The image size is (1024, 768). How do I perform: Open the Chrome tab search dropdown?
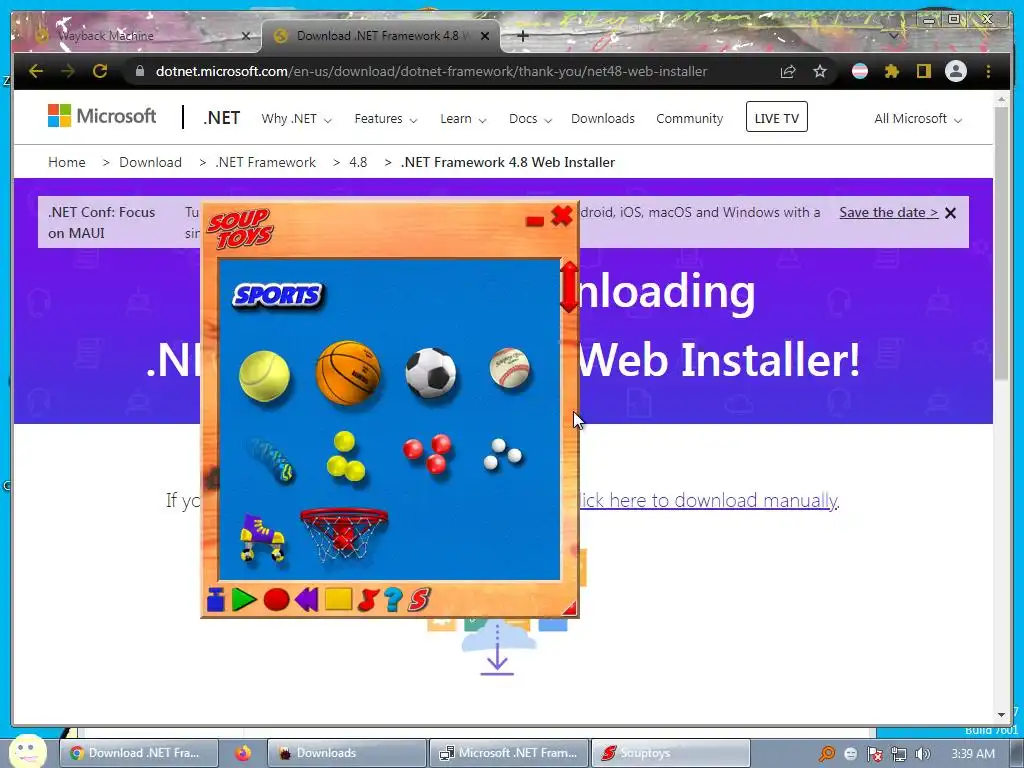pos(893,36)
